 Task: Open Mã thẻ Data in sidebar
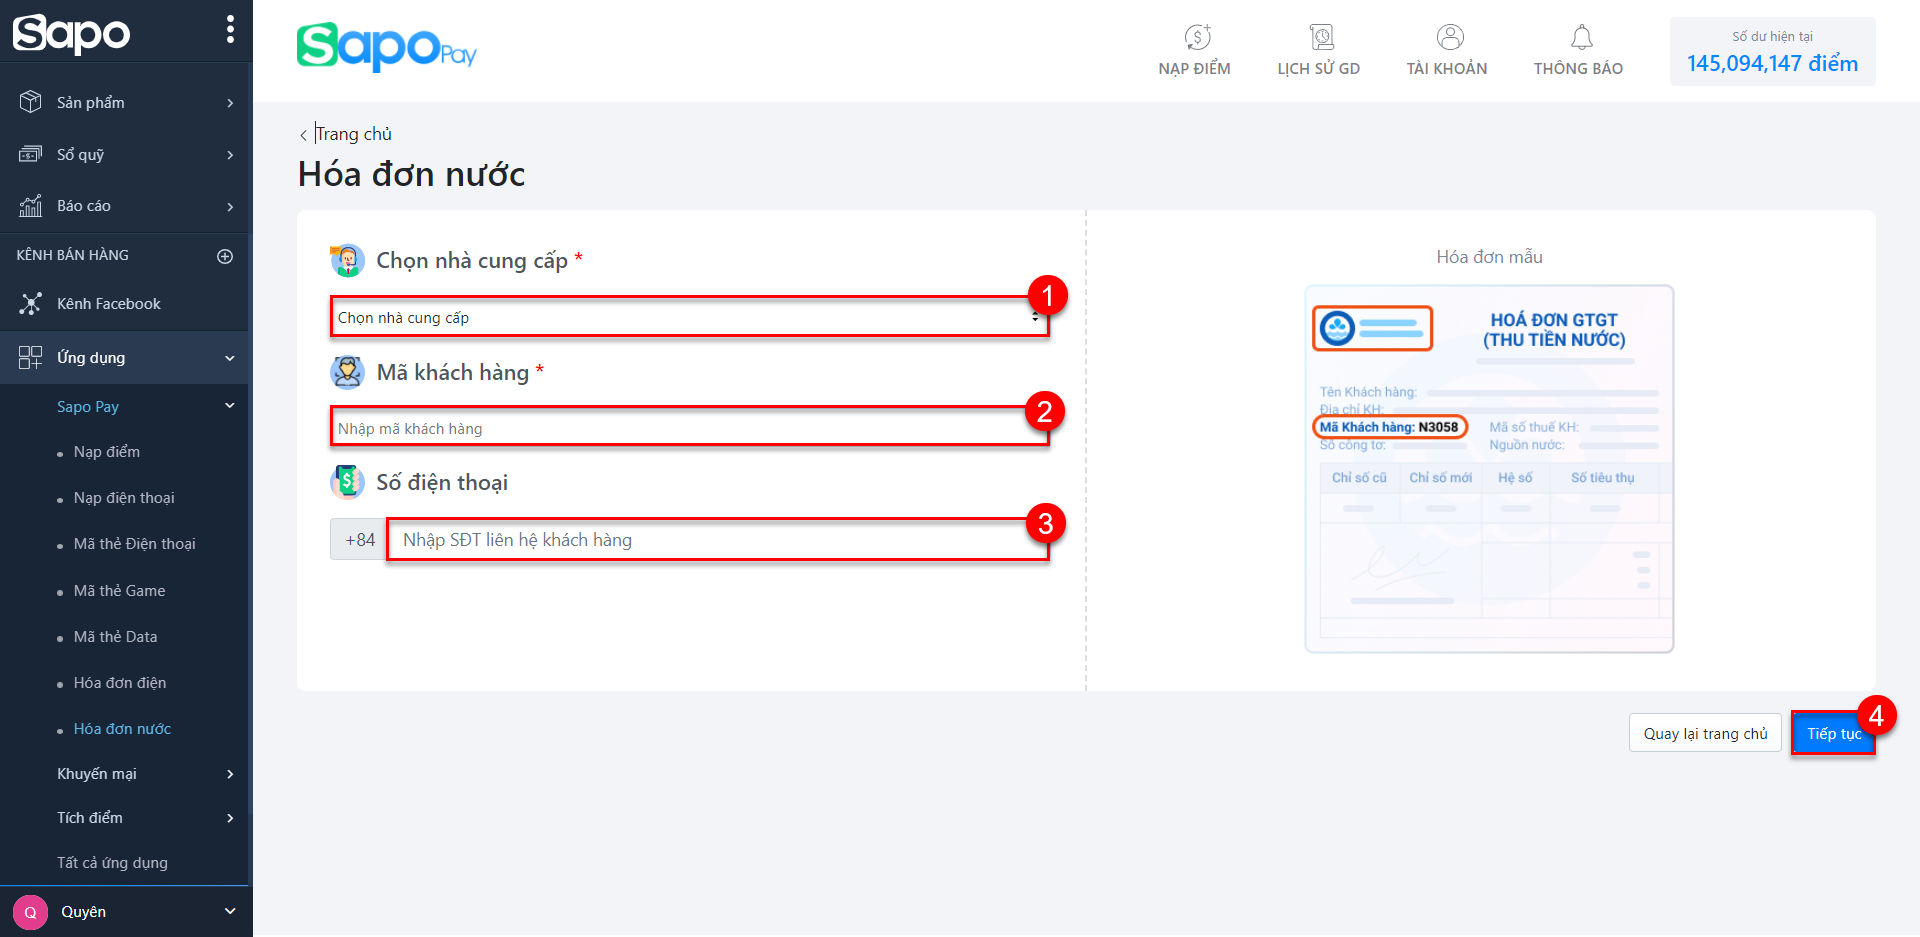[115, 637]
